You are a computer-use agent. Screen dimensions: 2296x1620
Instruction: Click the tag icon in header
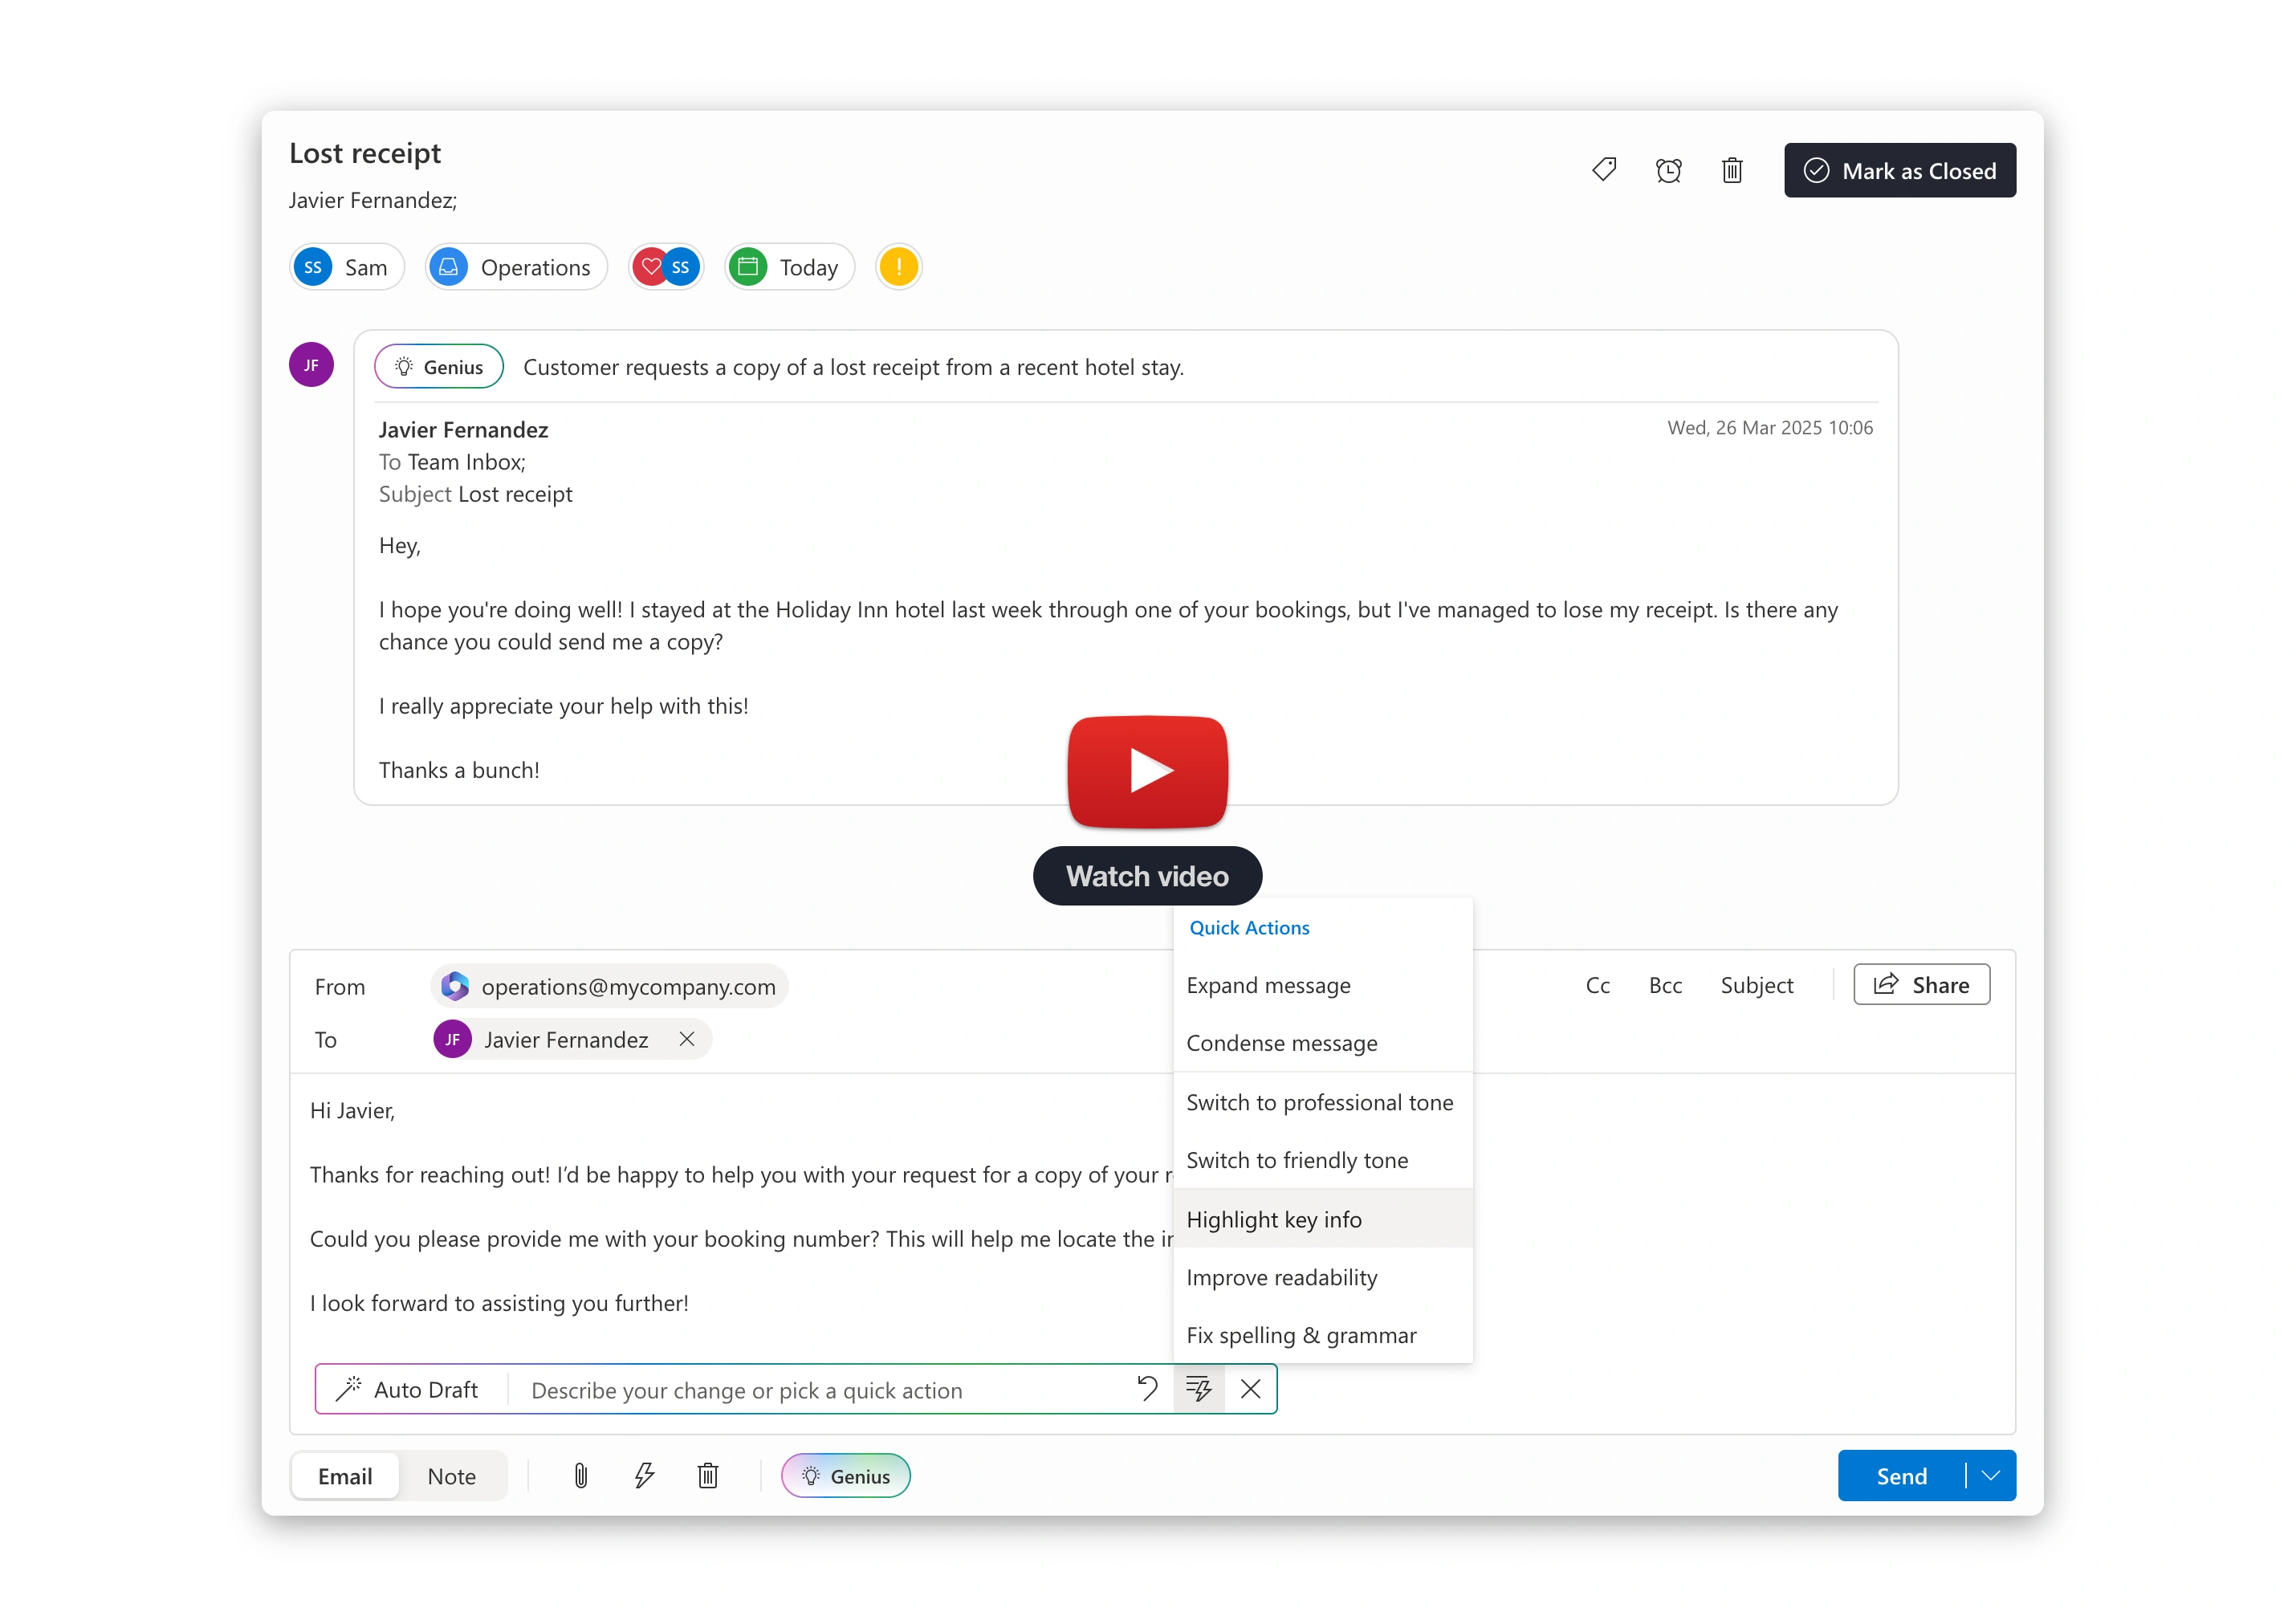tap(1604, 170)
